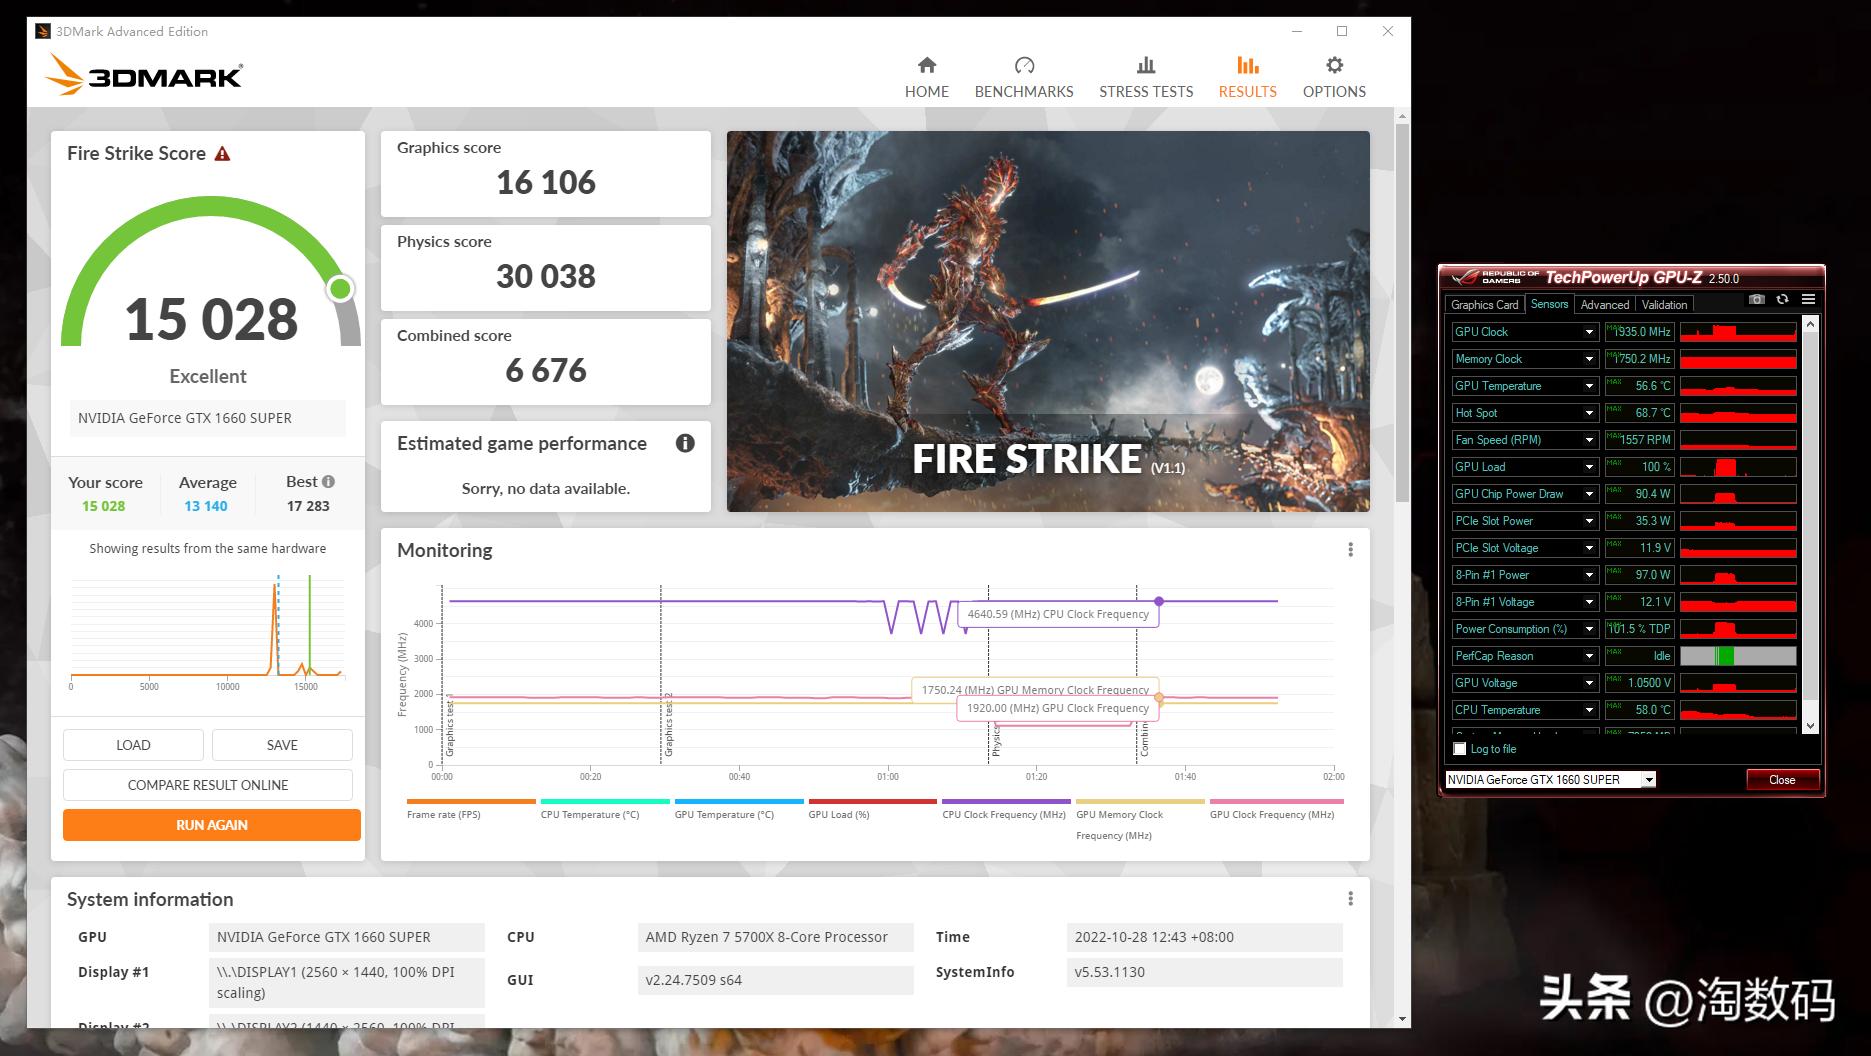
Task: Open the 3DMark Home screen
Action: (x=926, y=75)
